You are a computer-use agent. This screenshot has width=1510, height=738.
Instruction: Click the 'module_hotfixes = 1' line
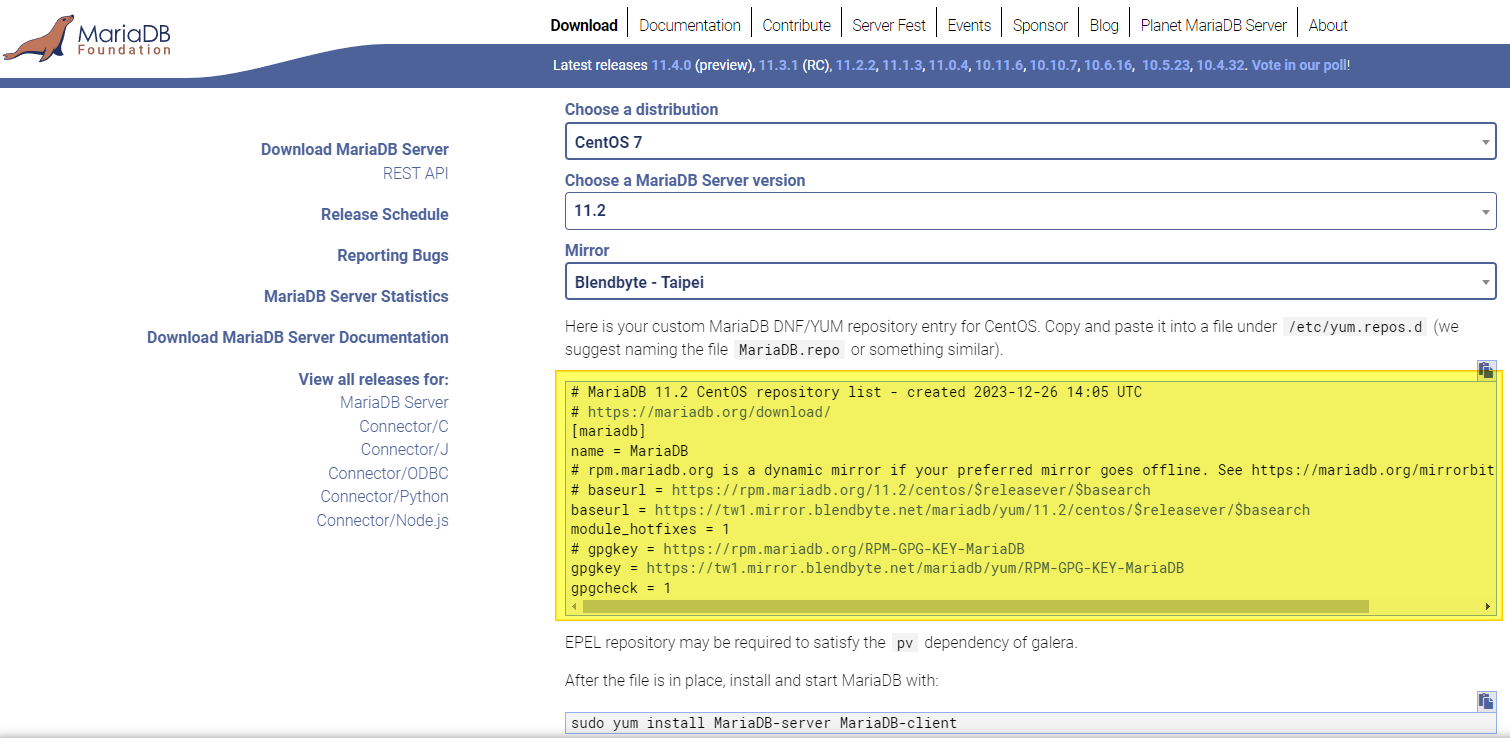point(650,529)
